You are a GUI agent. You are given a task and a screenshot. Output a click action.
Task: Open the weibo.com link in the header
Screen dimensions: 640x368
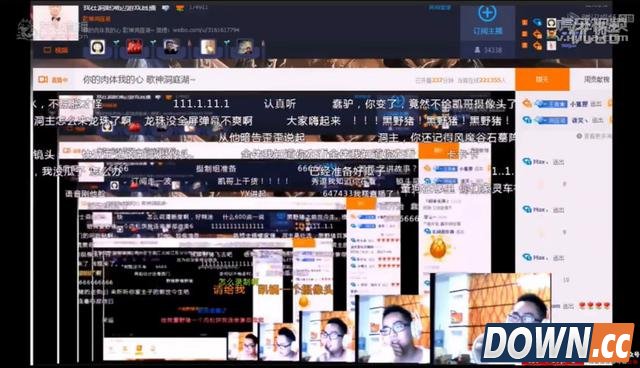(x=206, y=30)
